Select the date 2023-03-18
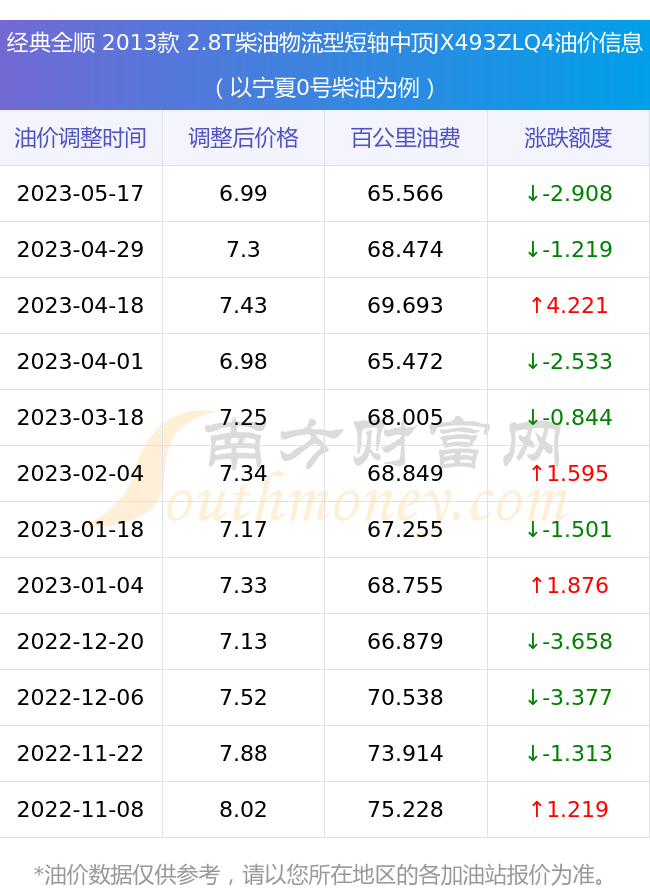The width and height of the screenshot is (650, 891). [x=81, y=417]
